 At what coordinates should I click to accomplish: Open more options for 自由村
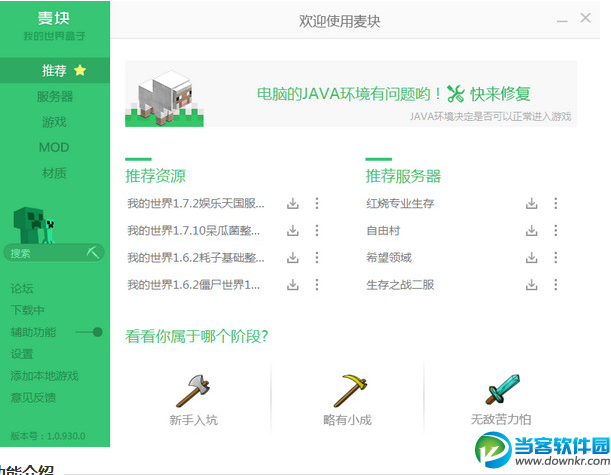556,230
